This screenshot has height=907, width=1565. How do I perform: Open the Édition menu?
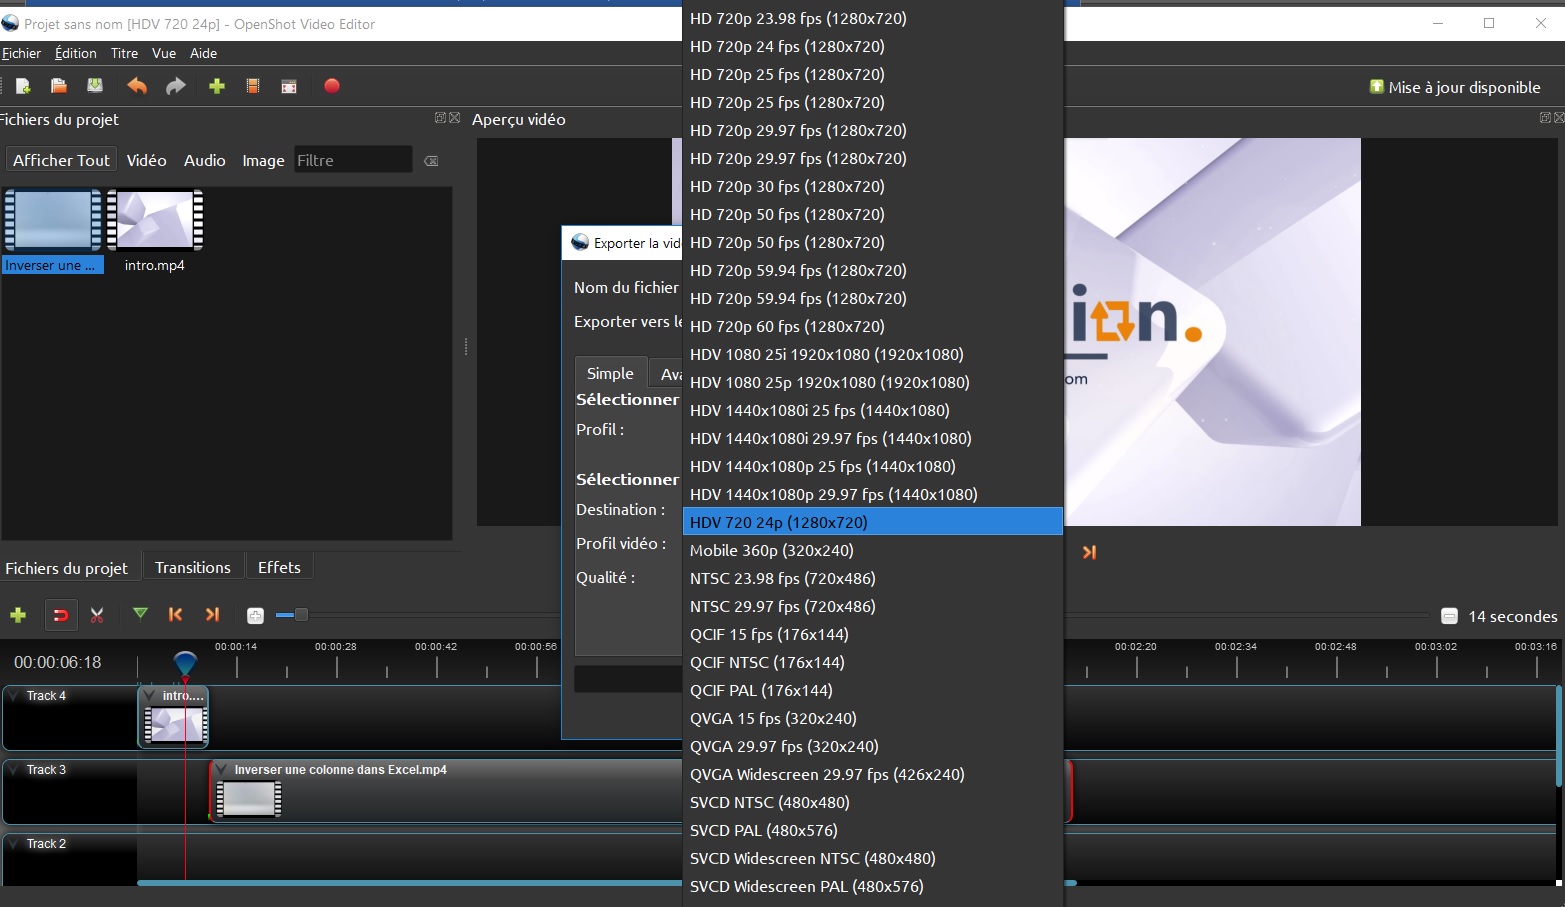pos(76,53)
